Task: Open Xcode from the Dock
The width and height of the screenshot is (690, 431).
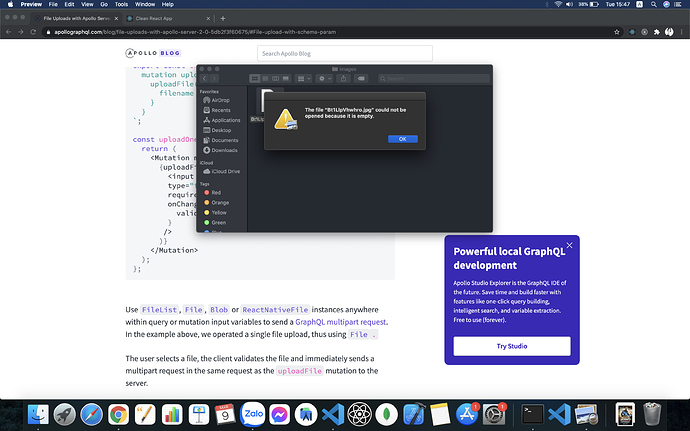Action: tap(414, 414)
